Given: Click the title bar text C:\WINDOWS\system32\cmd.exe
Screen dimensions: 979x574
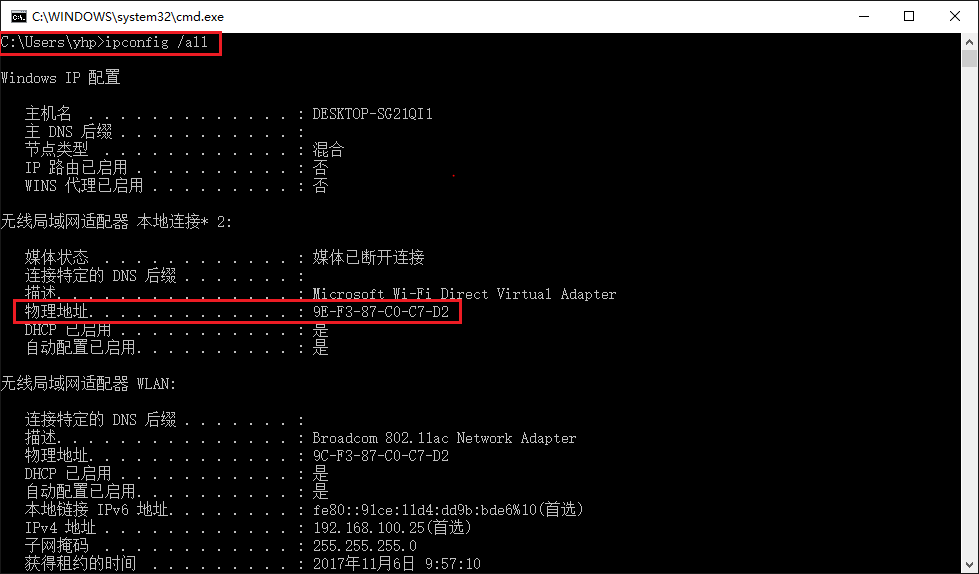Looking at the screenshot, I should tap(128, 16).
